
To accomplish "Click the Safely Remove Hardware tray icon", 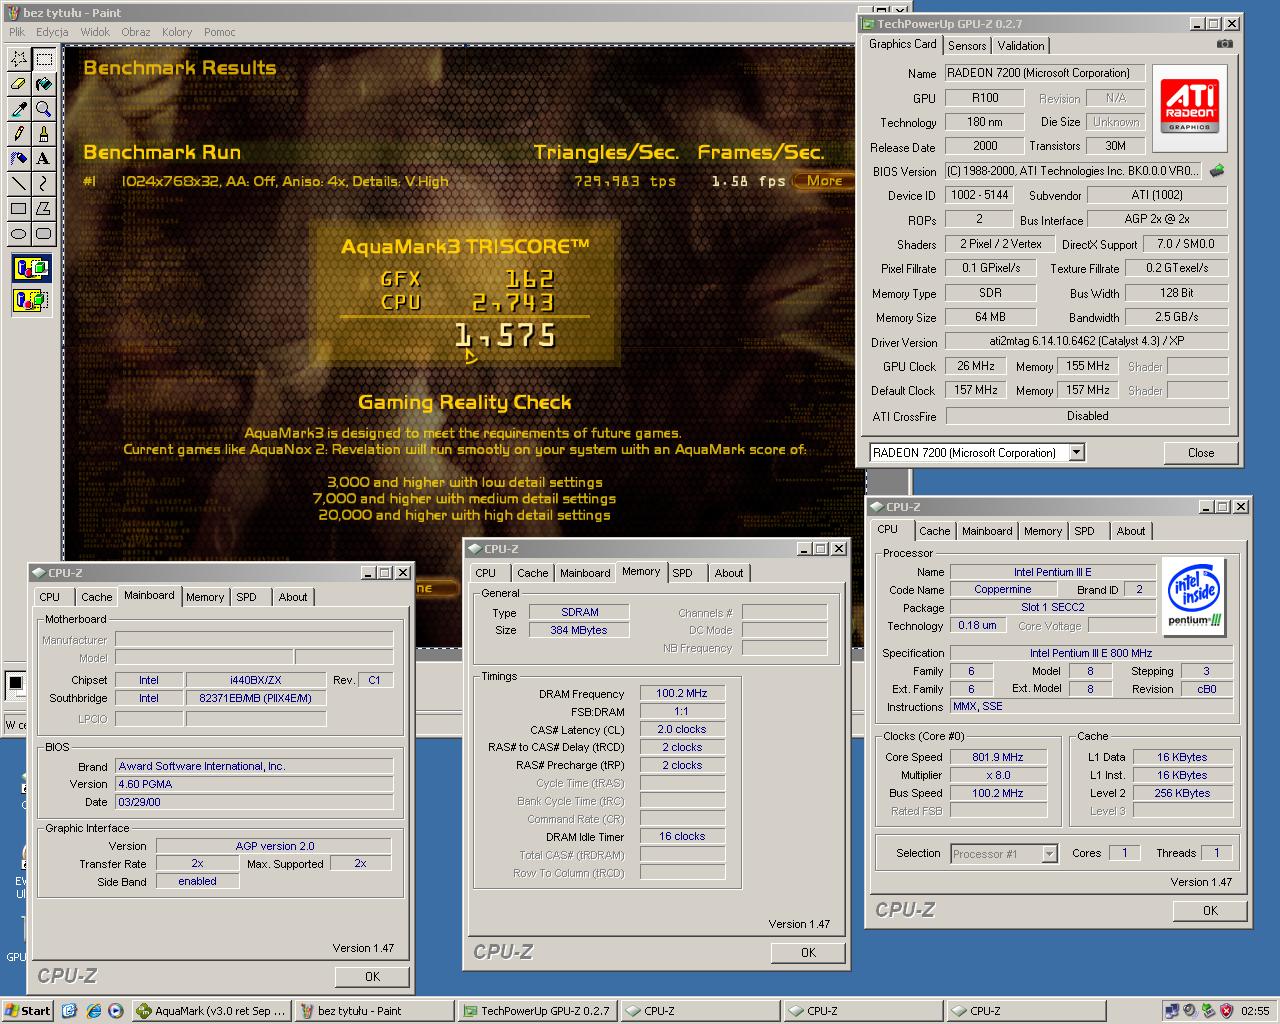I will [1208, 1011].
